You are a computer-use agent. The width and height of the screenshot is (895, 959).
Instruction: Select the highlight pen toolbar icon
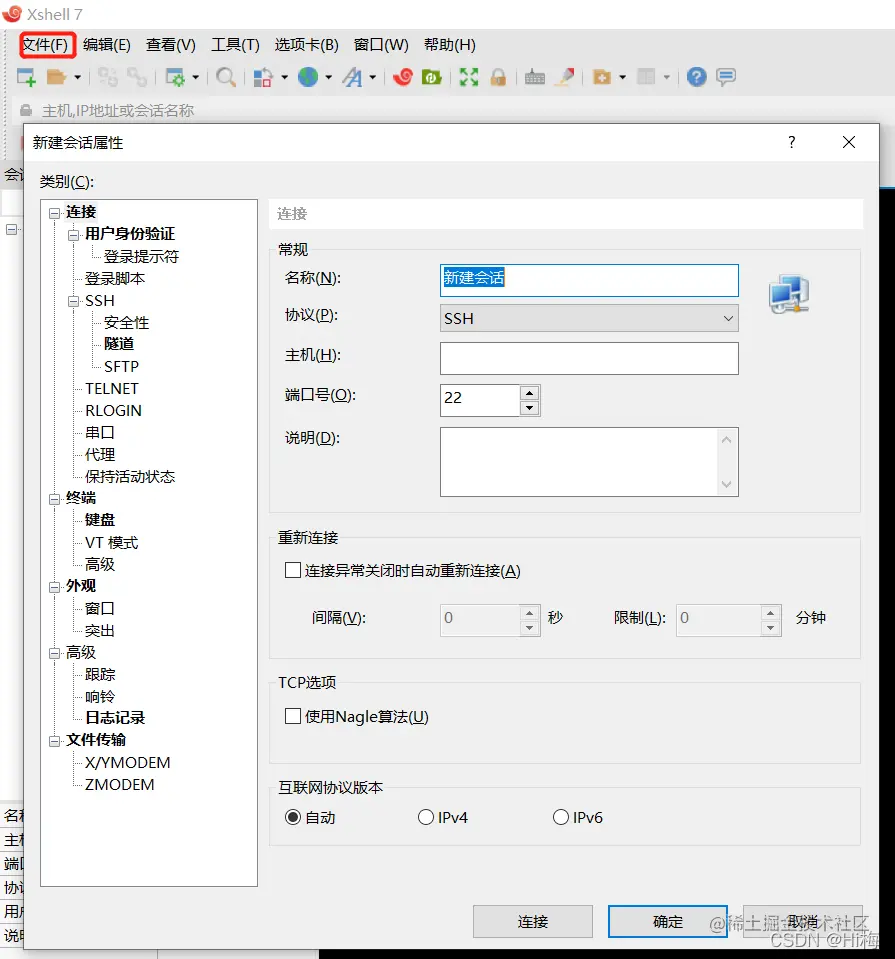pos(566,77)
